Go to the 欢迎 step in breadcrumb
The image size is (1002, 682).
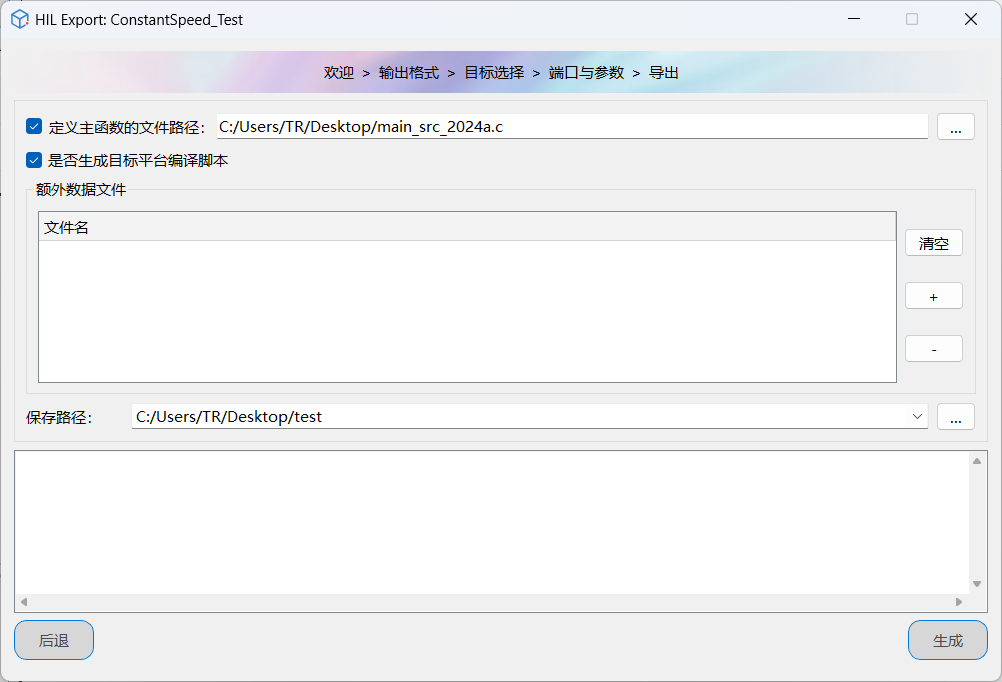pyautogui.click(x=339, y=73)
